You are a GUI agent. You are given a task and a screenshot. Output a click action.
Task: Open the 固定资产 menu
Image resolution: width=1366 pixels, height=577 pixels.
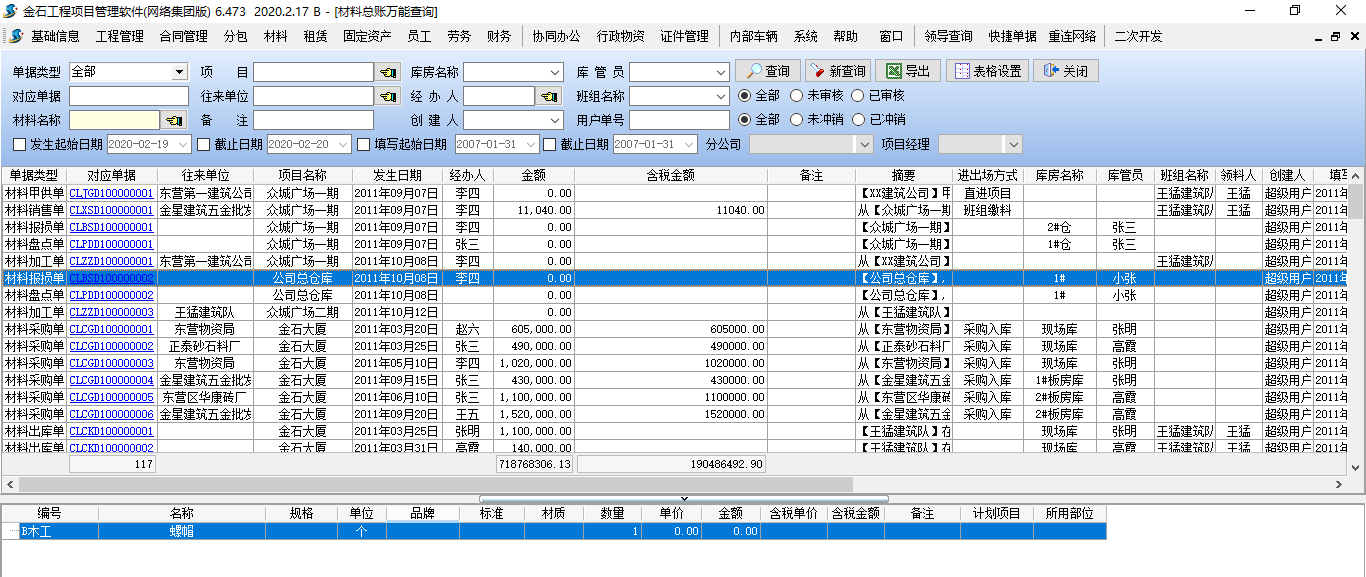click(x=367, y=36)
